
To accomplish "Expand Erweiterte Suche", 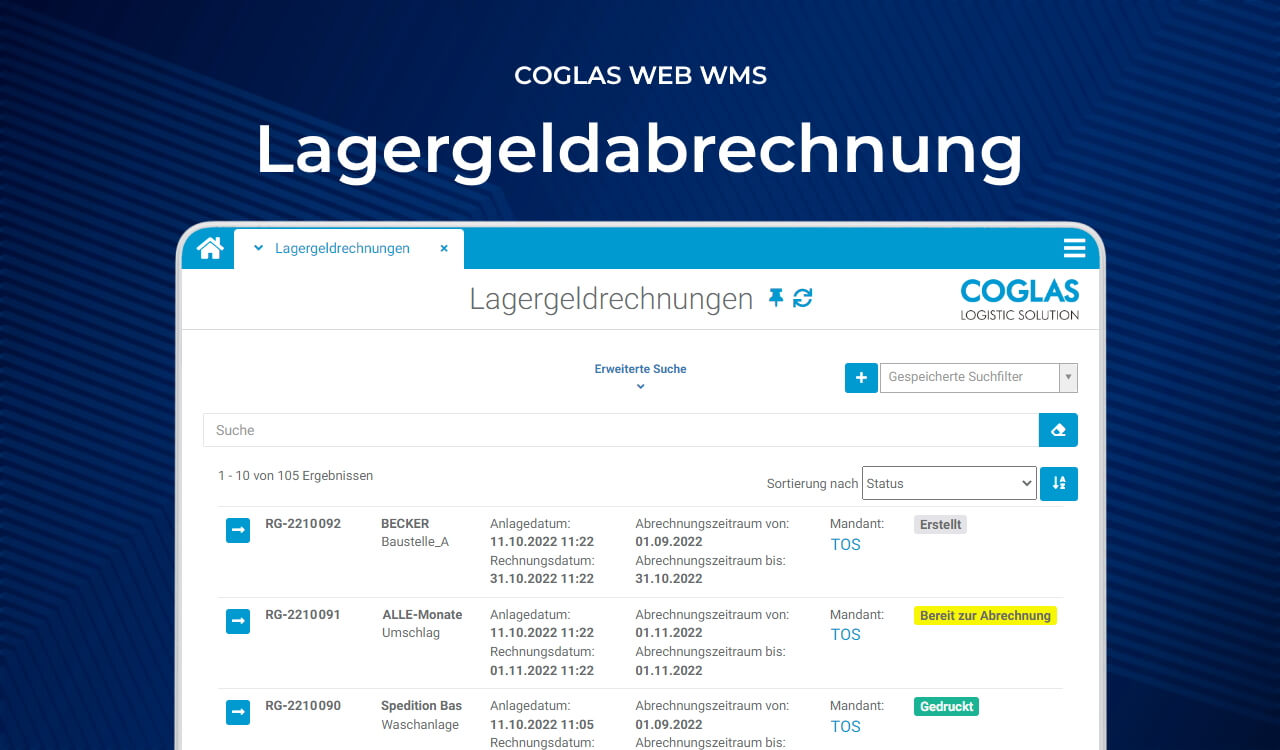I will click(640, 376).
